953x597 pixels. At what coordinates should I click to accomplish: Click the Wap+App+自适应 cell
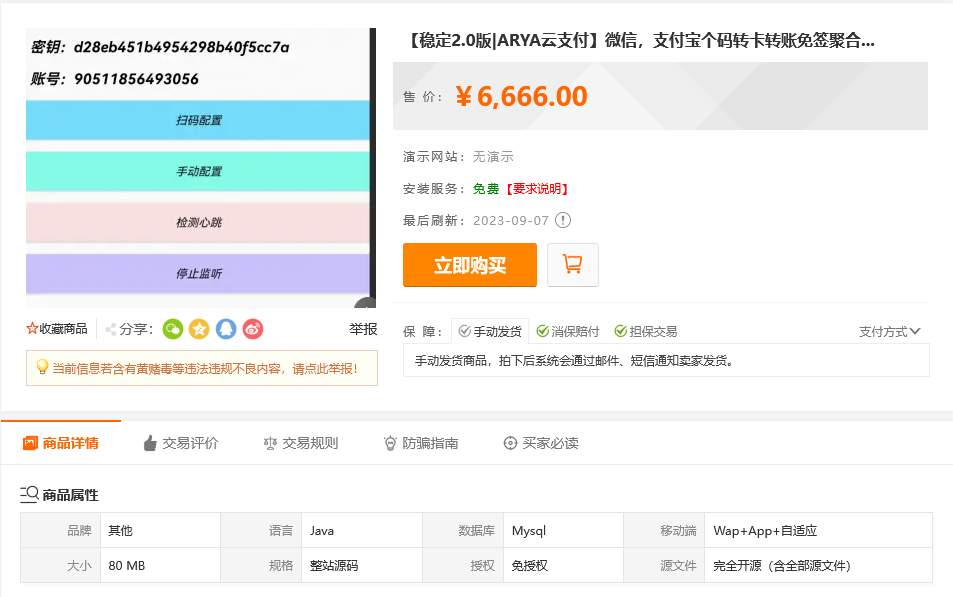pyautogui.click(x=818, y=531)
